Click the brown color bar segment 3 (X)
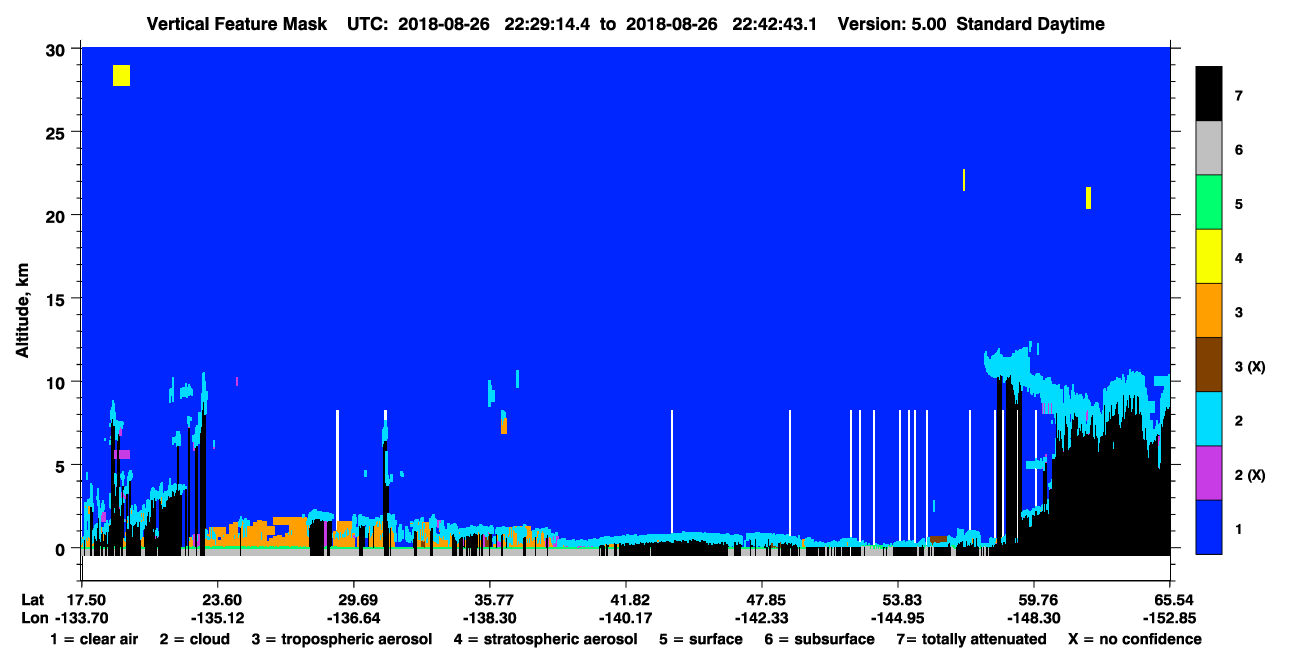Image resolution: width=1300 pixels, height=667 pixels. click(1209, 365)
